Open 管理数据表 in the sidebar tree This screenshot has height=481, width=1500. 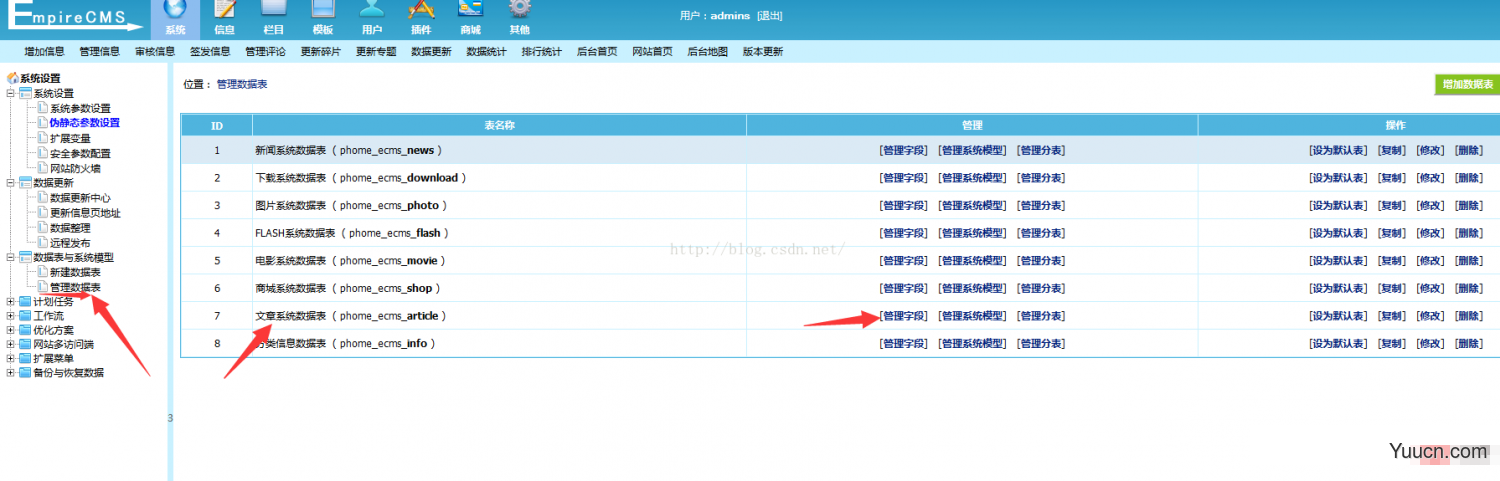coord(75,287)
